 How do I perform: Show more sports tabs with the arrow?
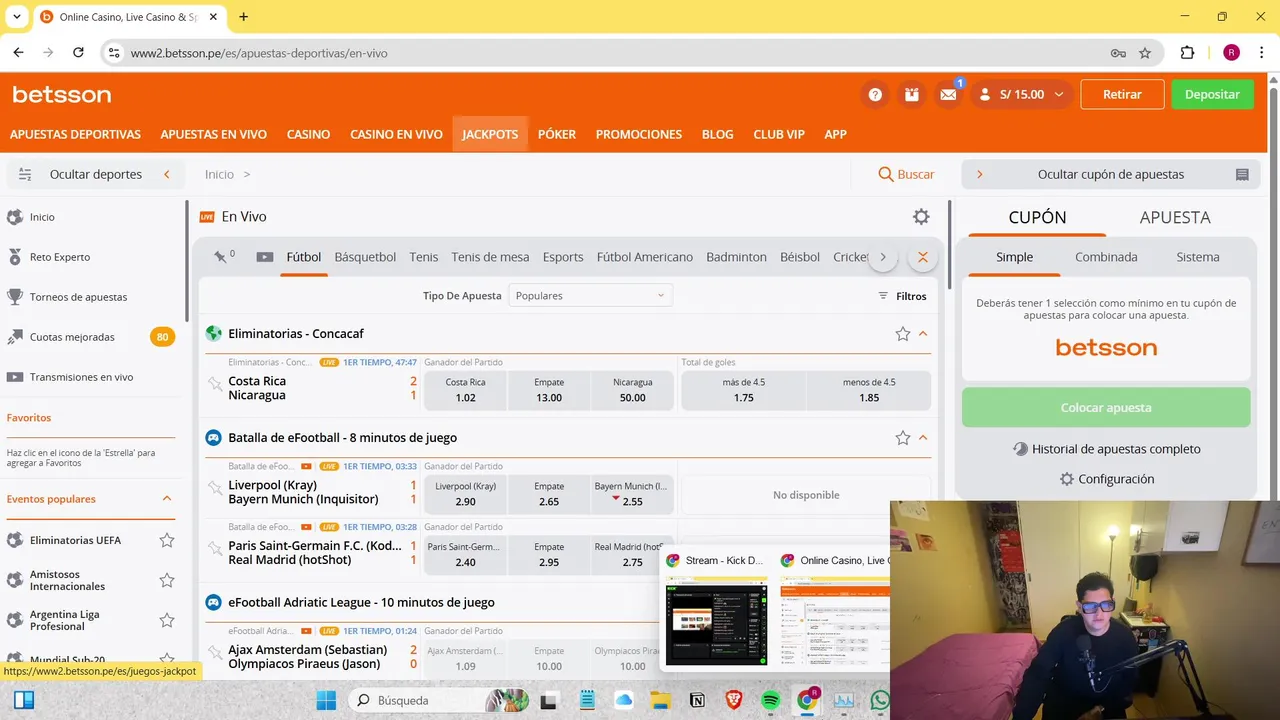click(x=882, y=257)
